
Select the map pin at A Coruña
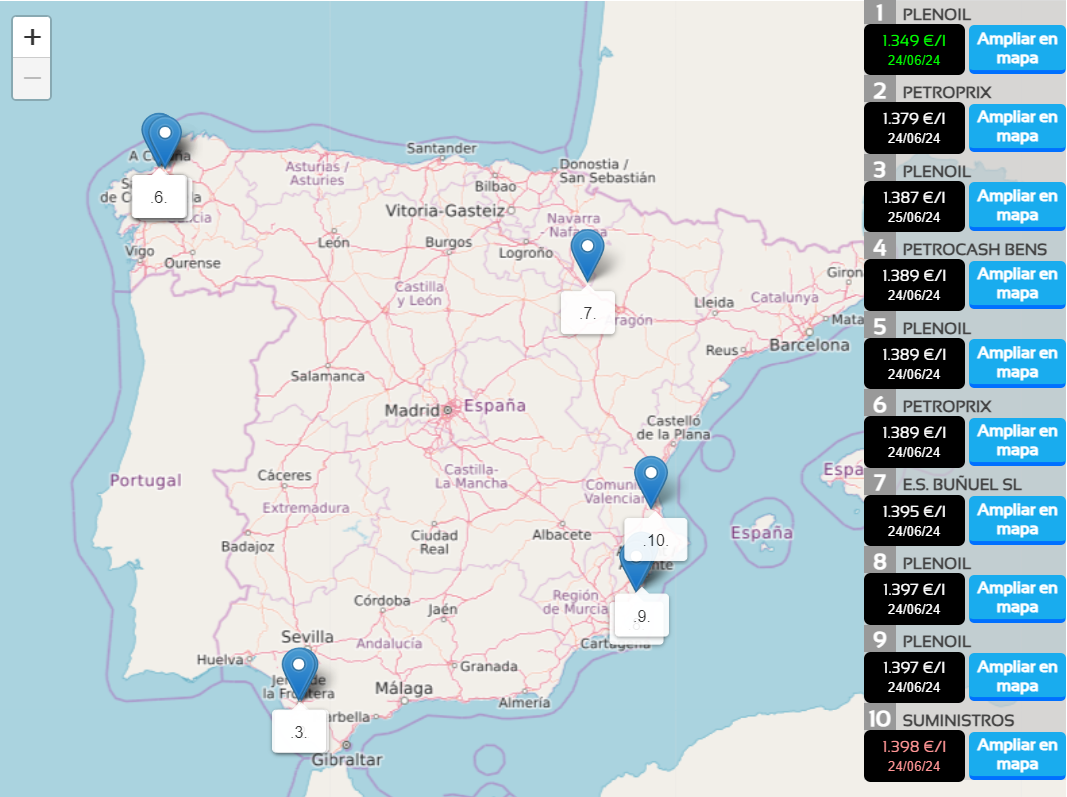pos(161,137)
